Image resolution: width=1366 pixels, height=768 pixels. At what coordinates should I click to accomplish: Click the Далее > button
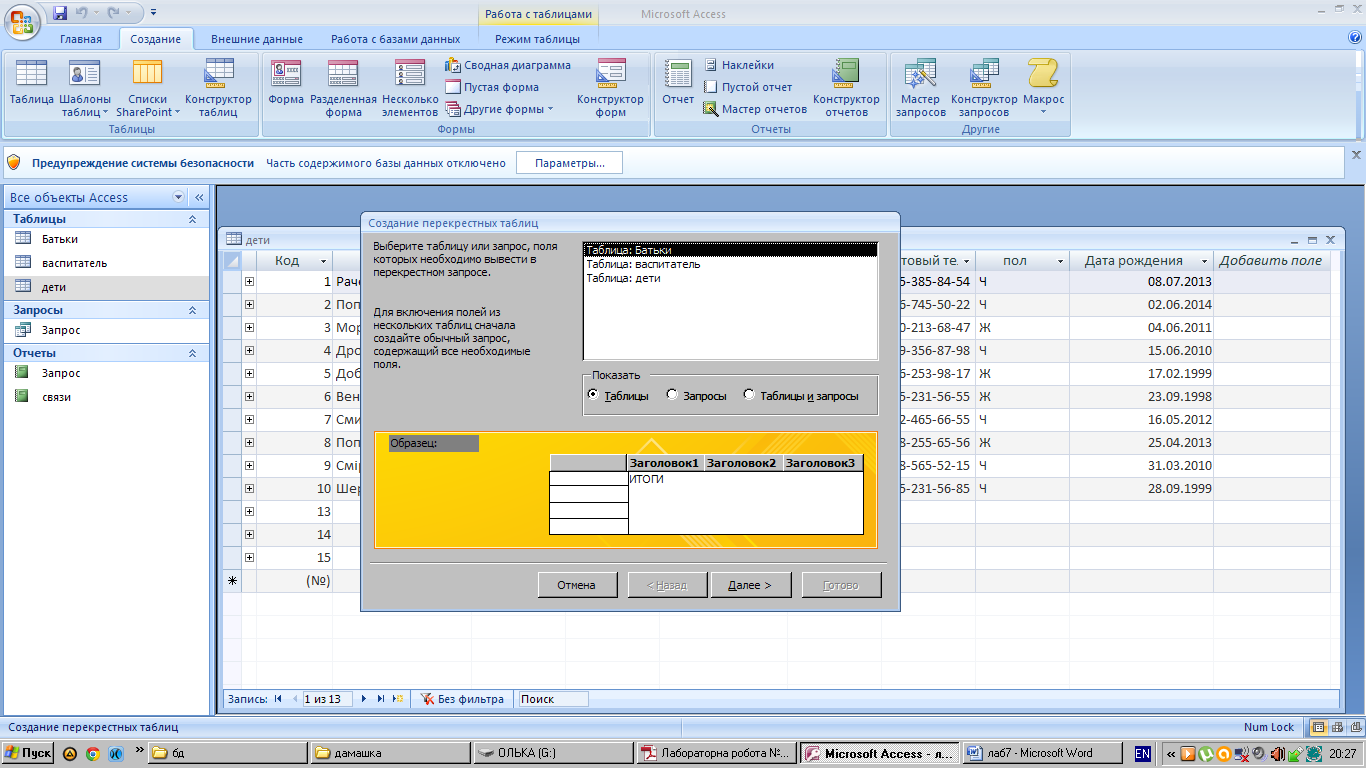[750, 585]
